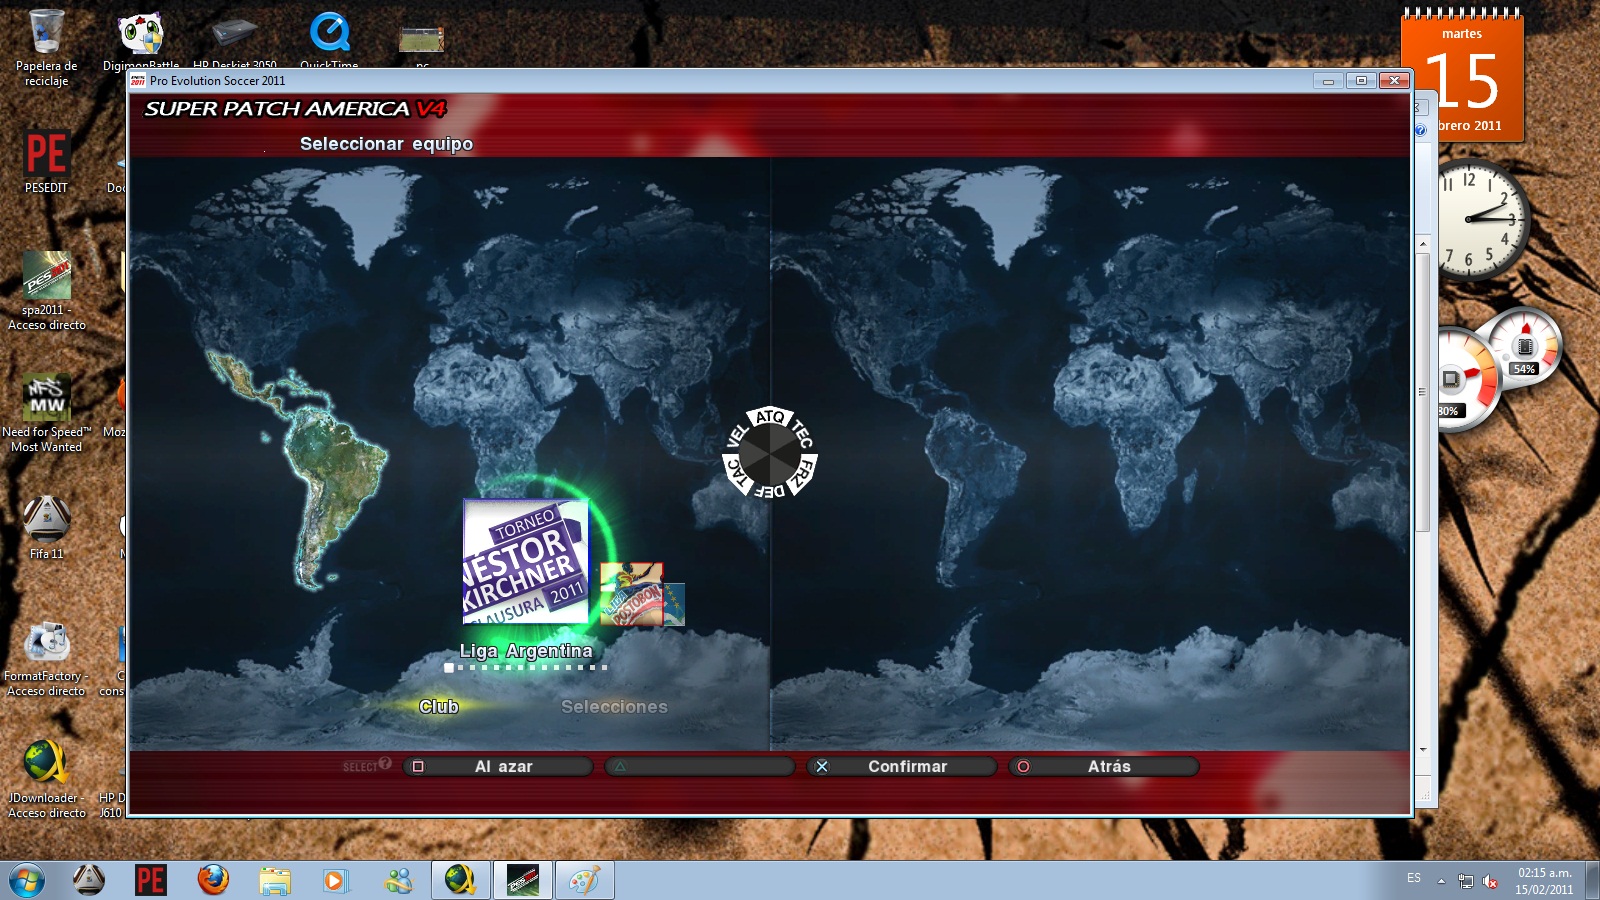1600x900 pixels.
Task: Open the muted volume icon in the tray
Action: [x=1490, y=881]
